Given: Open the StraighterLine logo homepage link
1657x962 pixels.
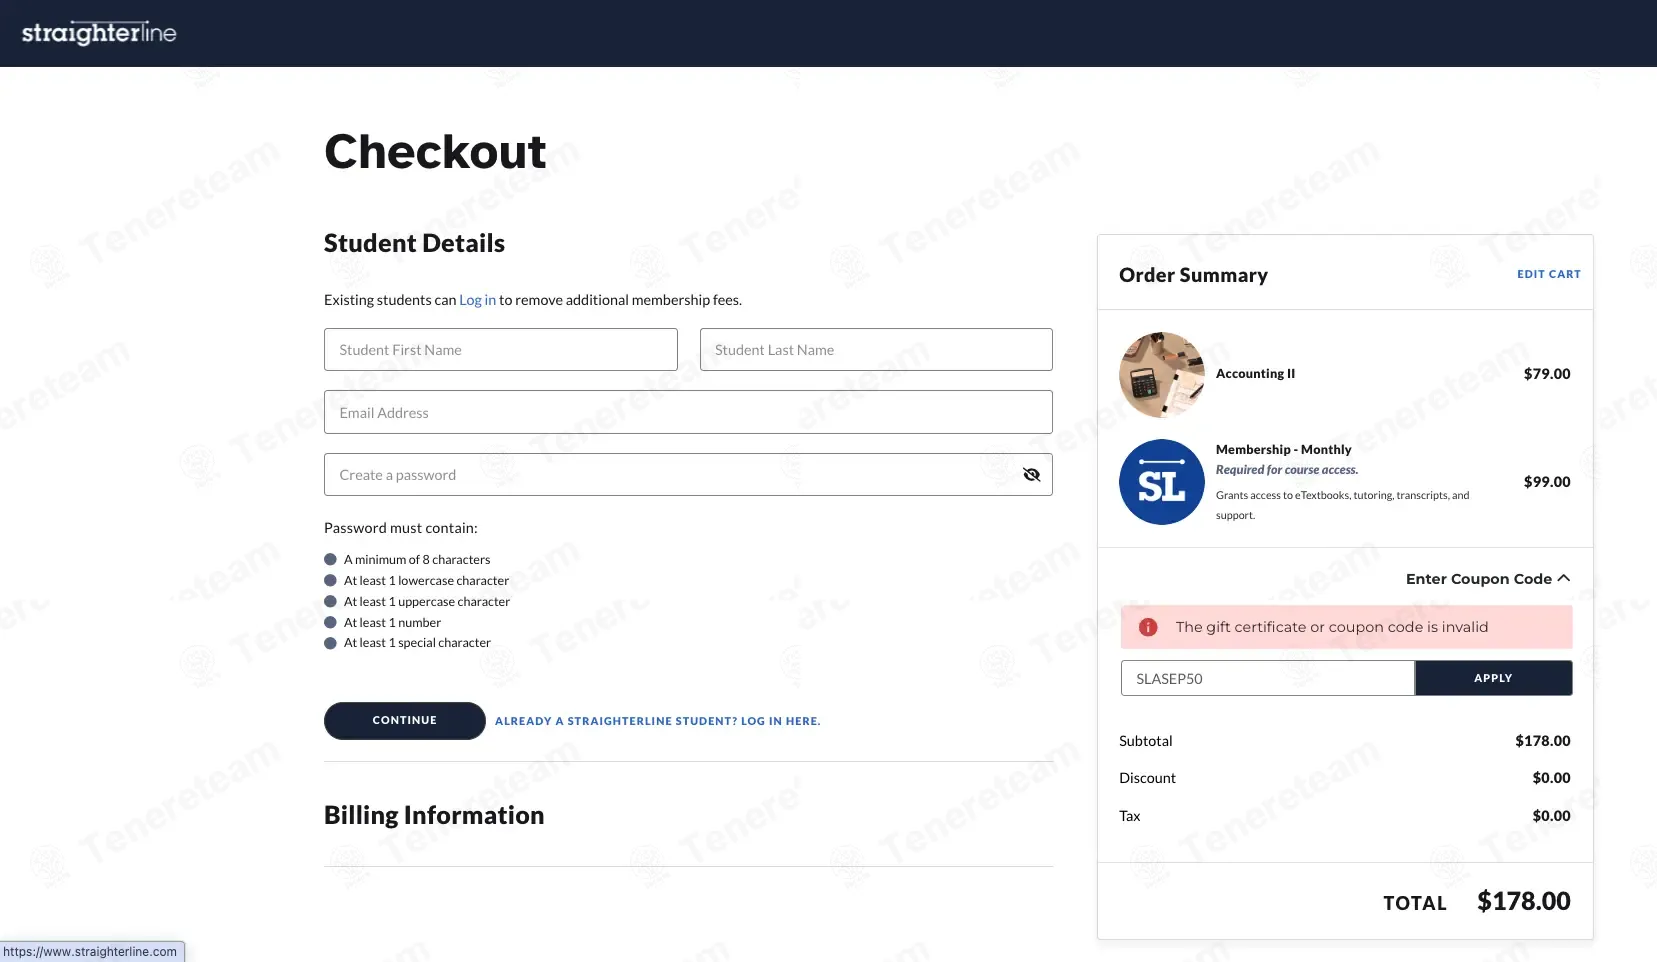Looking at the screenshot, I should pos(99,33).
